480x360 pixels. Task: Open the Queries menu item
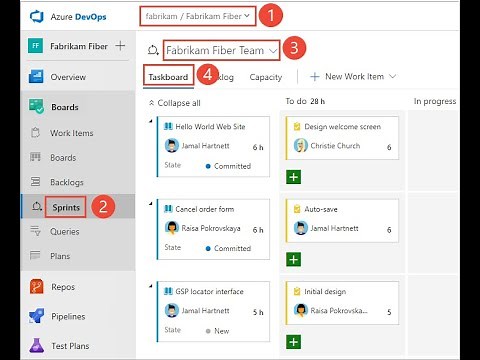click(65, 231)
